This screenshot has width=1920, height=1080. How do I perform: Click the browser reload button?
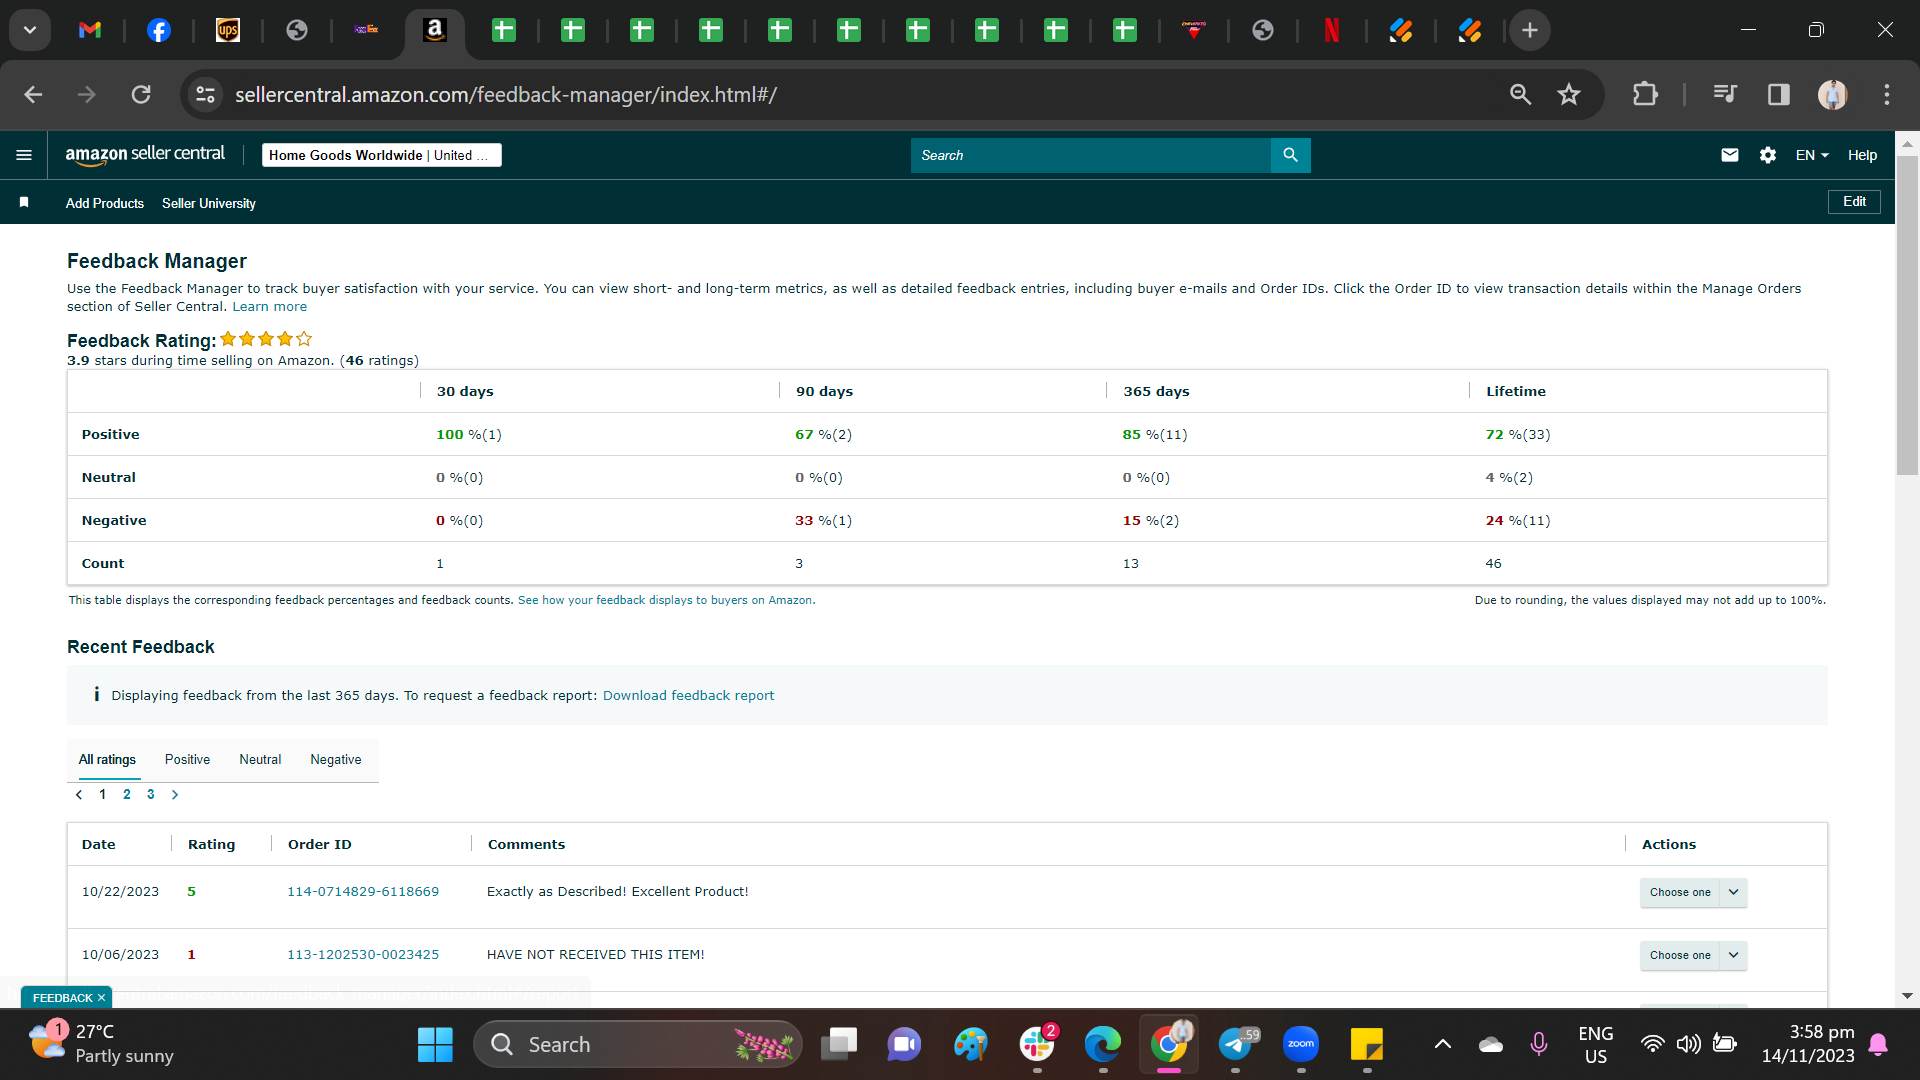point(141,94)
